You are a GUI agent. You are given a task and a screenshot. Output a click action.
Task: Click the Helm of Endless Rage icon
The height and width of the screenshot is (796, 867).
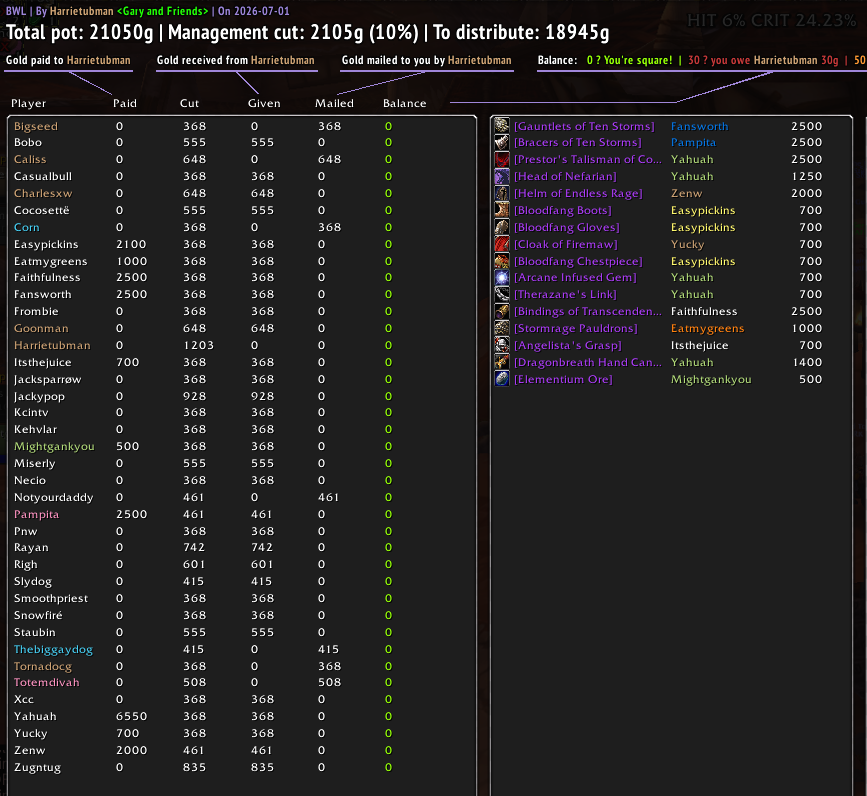click(502, 193)
